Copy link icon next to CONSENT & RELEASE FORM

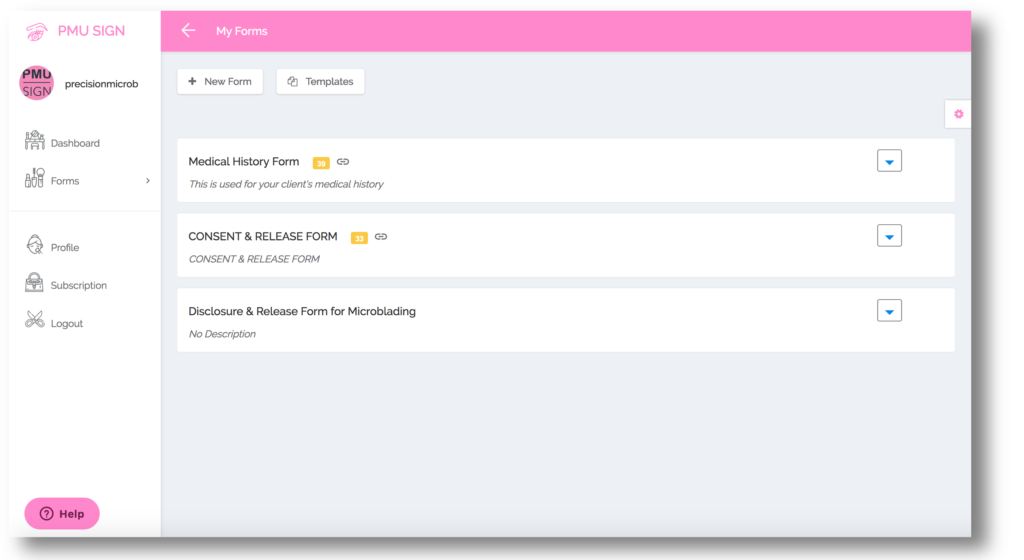381,237
